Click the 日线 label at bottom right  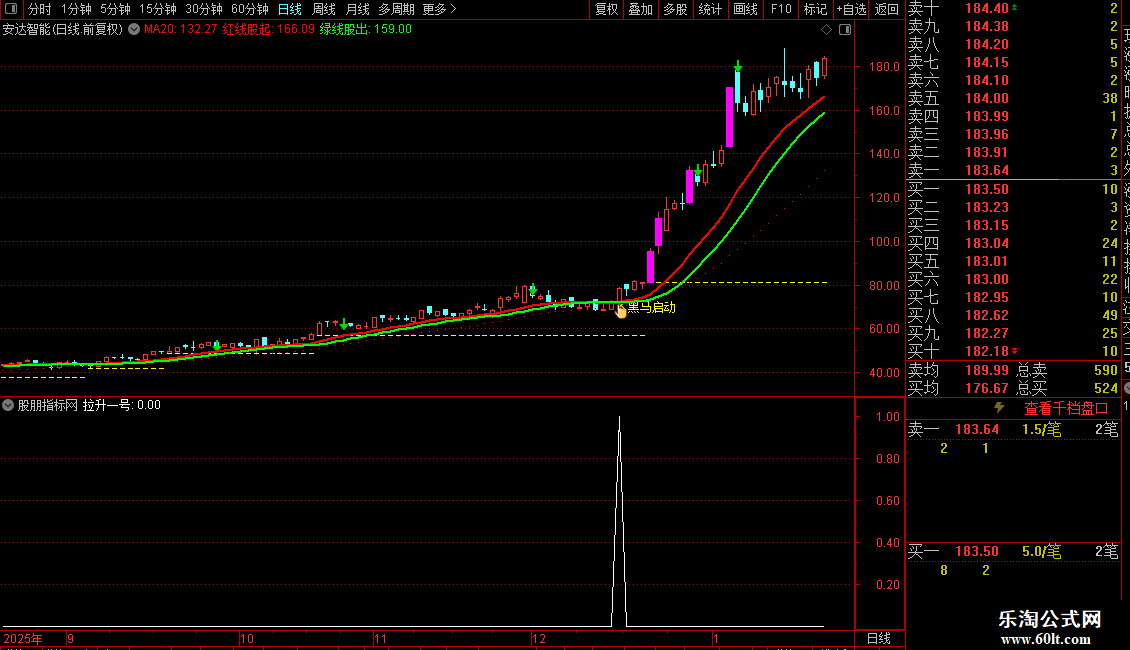click(878, 638)
